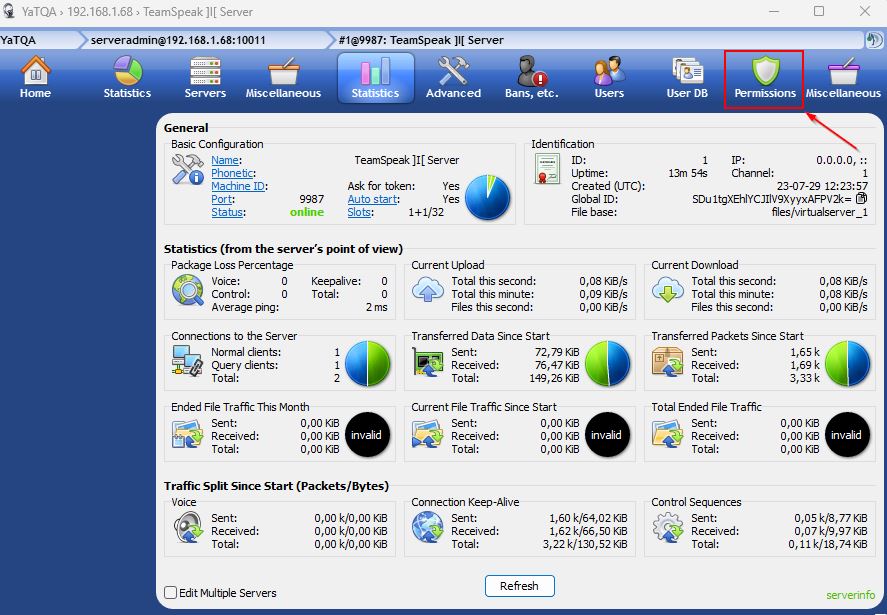Go to the Home page

coord(35,78)
